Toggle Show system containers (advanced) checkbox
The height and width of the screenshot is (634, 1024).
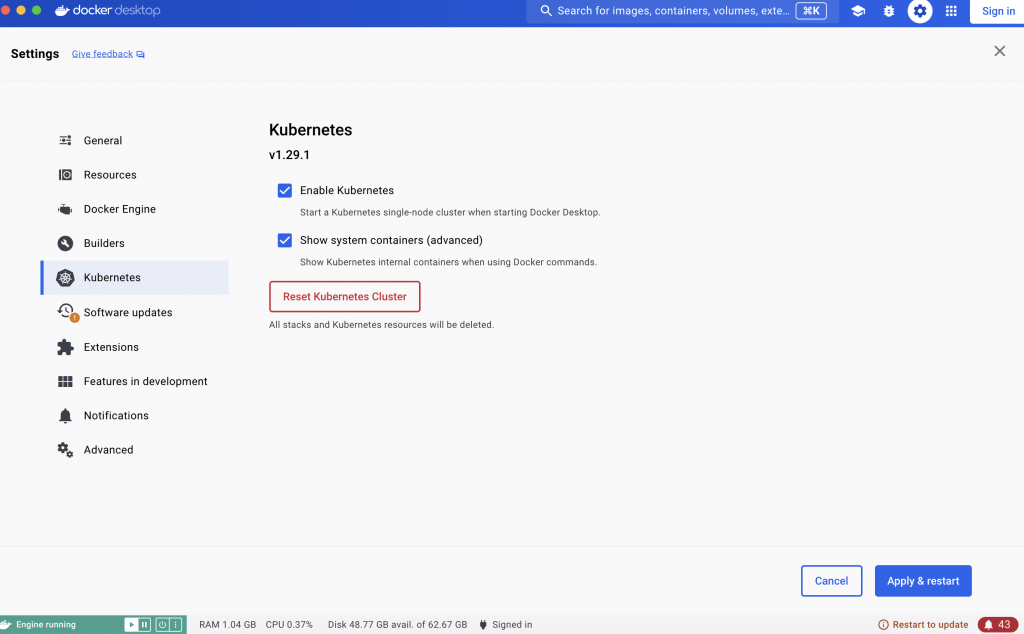pyautogui.click(x=285, y=240)
